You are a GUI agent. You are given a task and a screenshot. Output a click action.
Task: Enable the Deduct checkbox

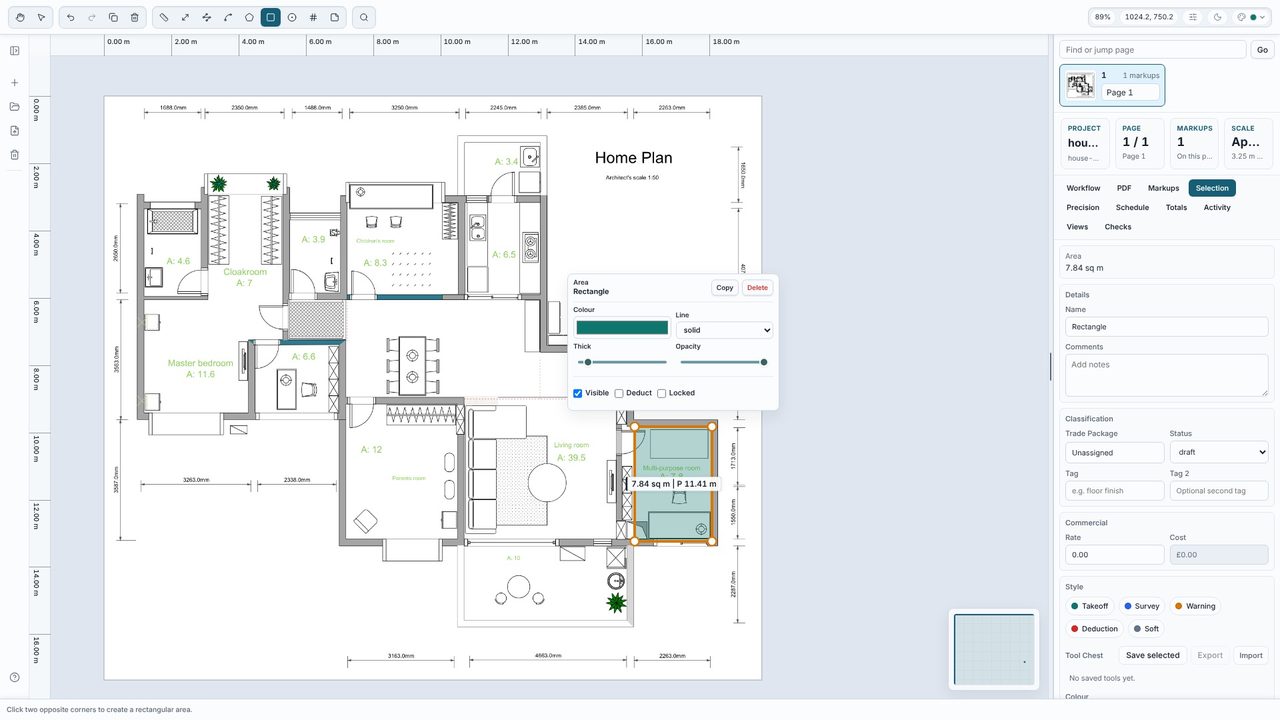point(619,393)
